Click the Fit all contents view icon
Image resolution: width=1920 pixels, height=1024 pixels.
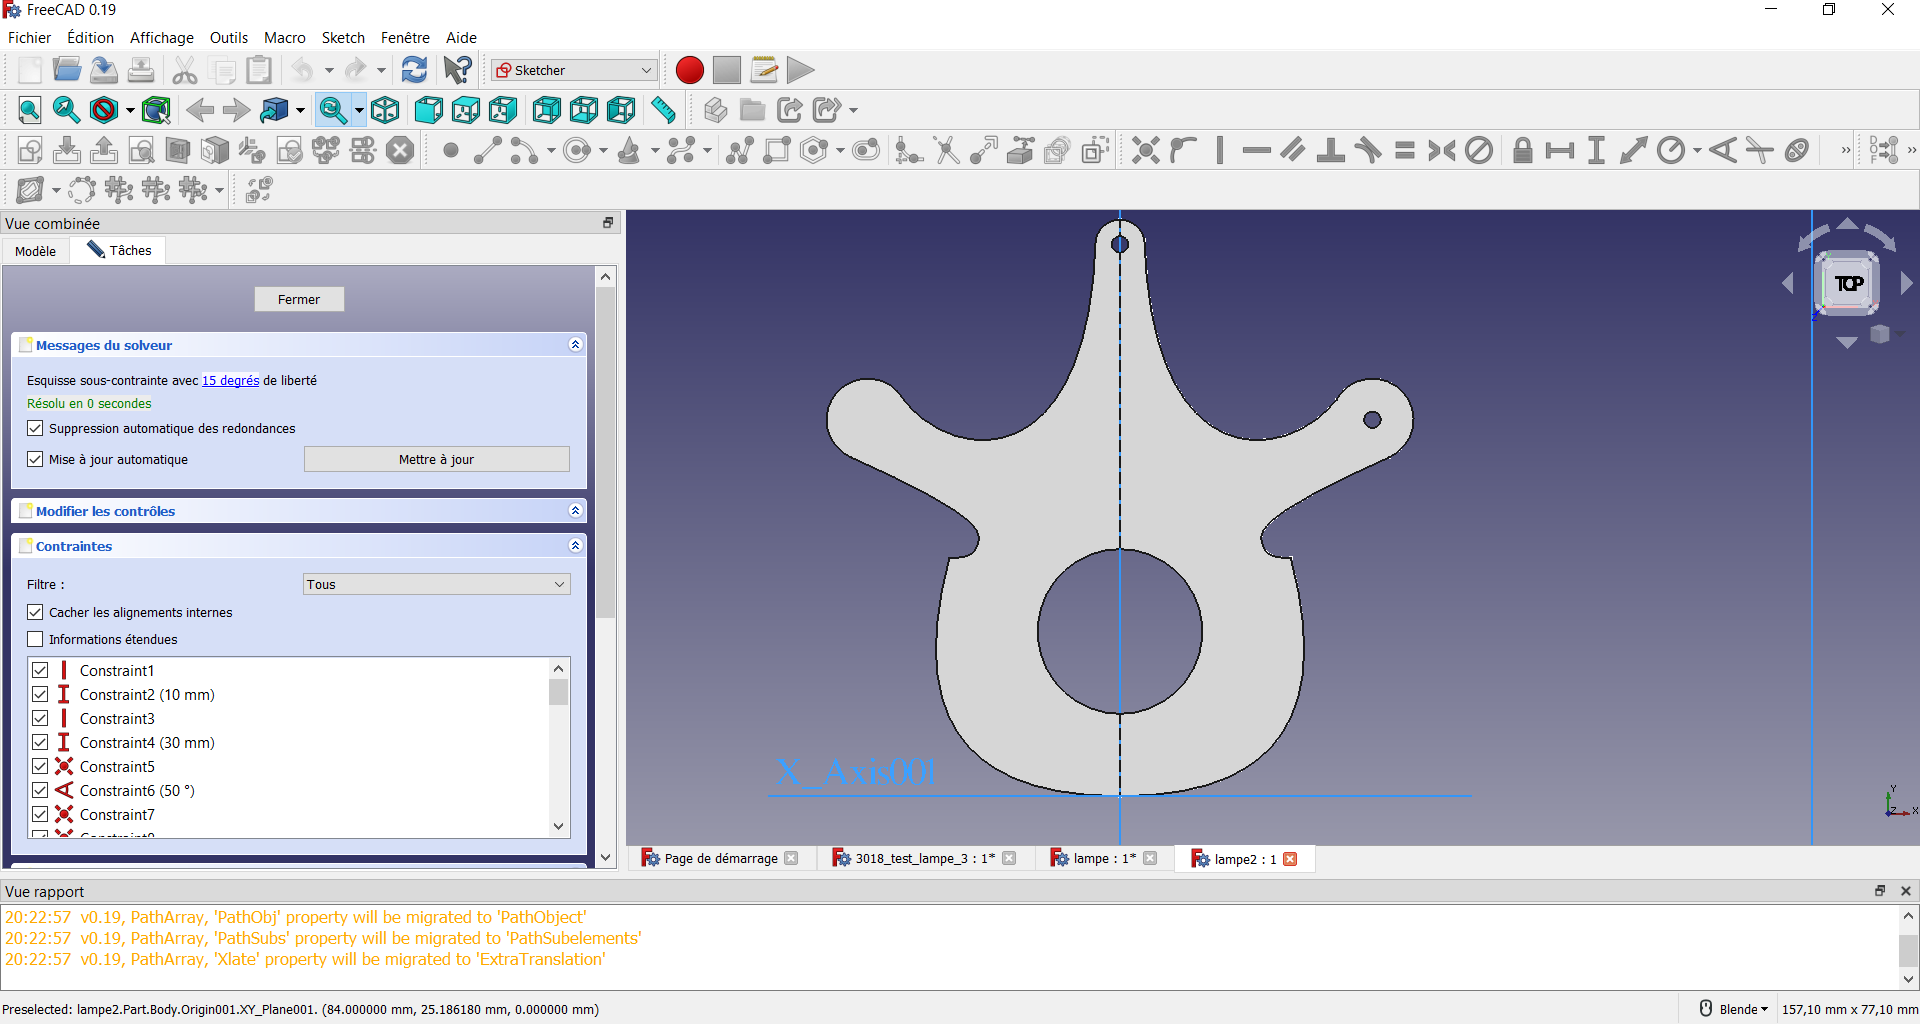coord(30,110)
